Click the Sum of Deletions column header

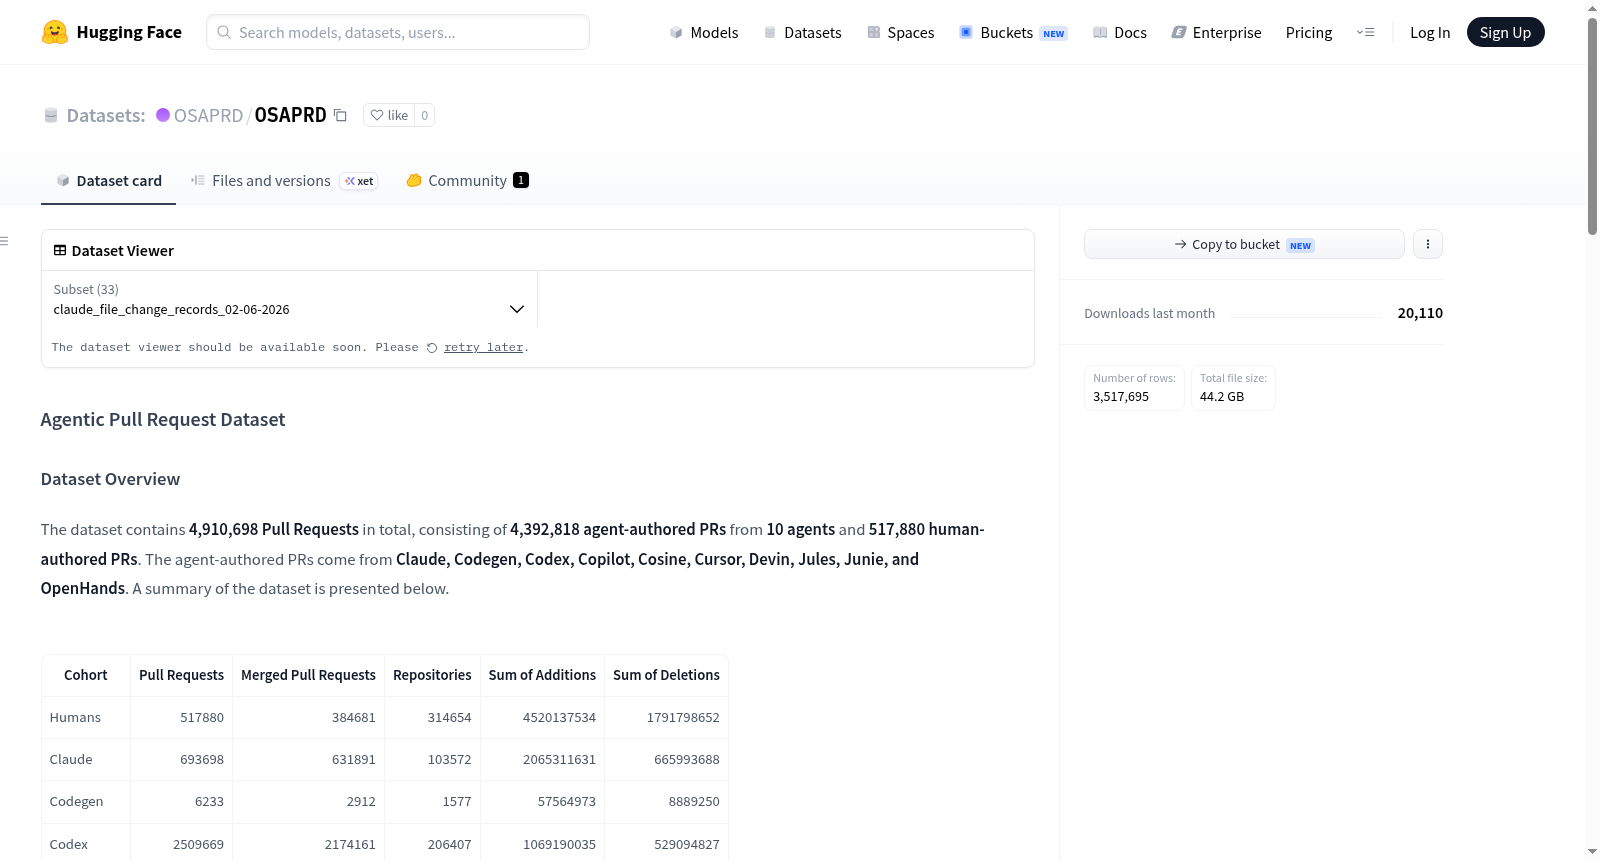[x=666, y=675]
